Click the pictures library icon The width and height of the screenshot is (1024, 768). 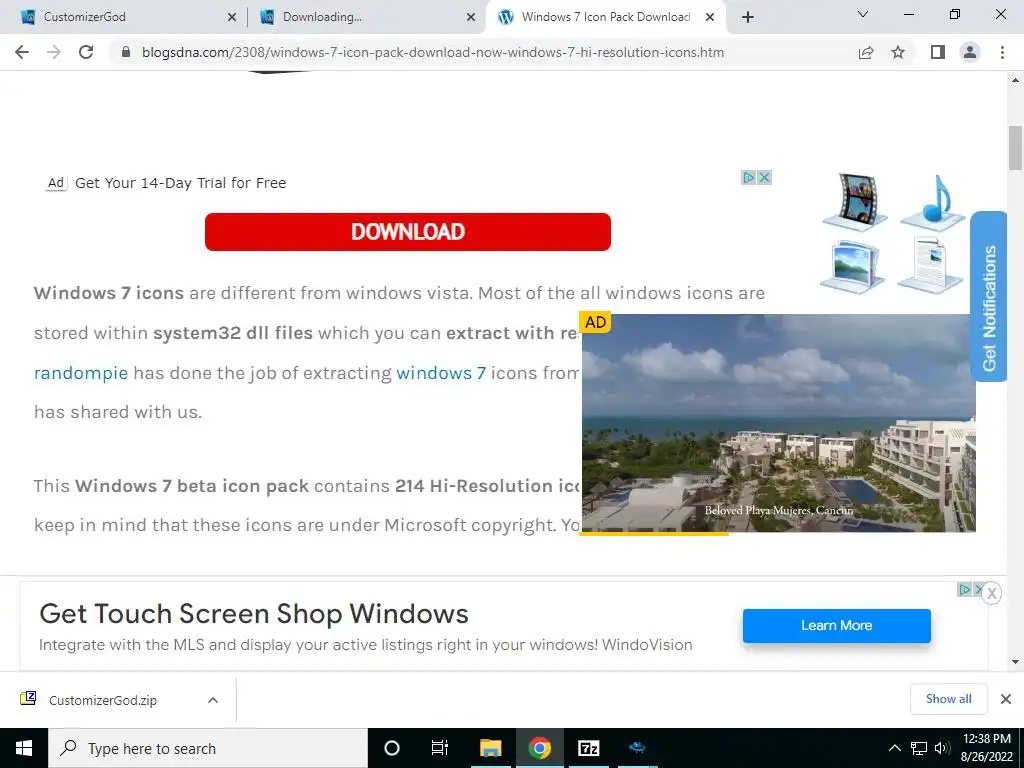pos(853,267)
